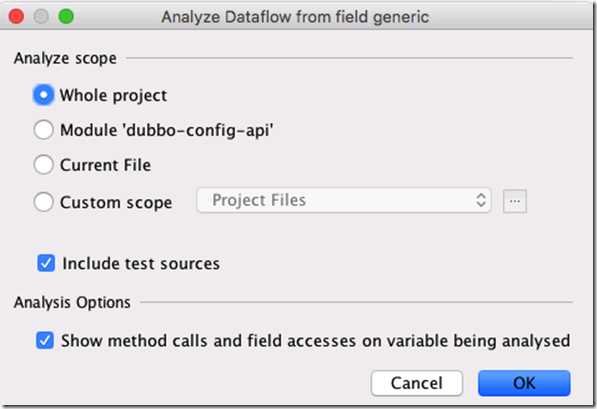Click the Cancel button
The height and width of the screenshot is (409, 597).
coord(417,383)
